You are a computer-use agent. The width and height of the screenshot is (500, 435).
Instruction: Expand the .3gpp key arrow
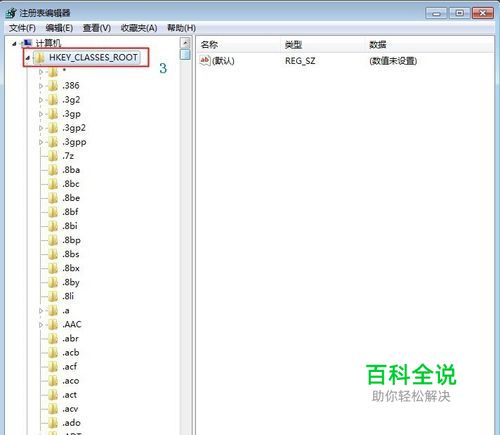pos(41,142)
